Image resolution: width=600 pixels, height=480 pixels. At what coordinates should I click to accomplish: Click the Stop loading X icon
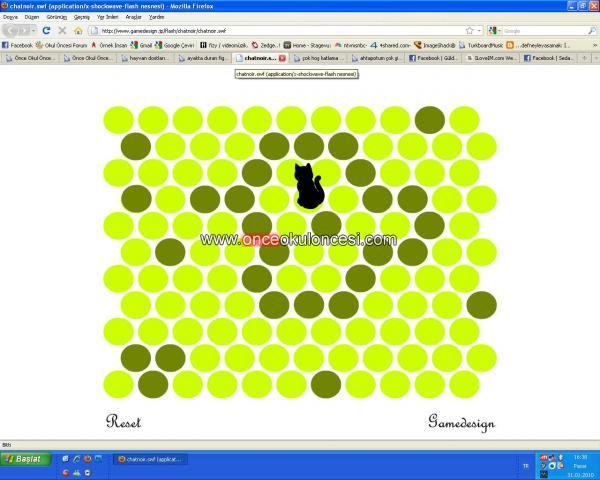pyautogui.click(x=62, y=30)
